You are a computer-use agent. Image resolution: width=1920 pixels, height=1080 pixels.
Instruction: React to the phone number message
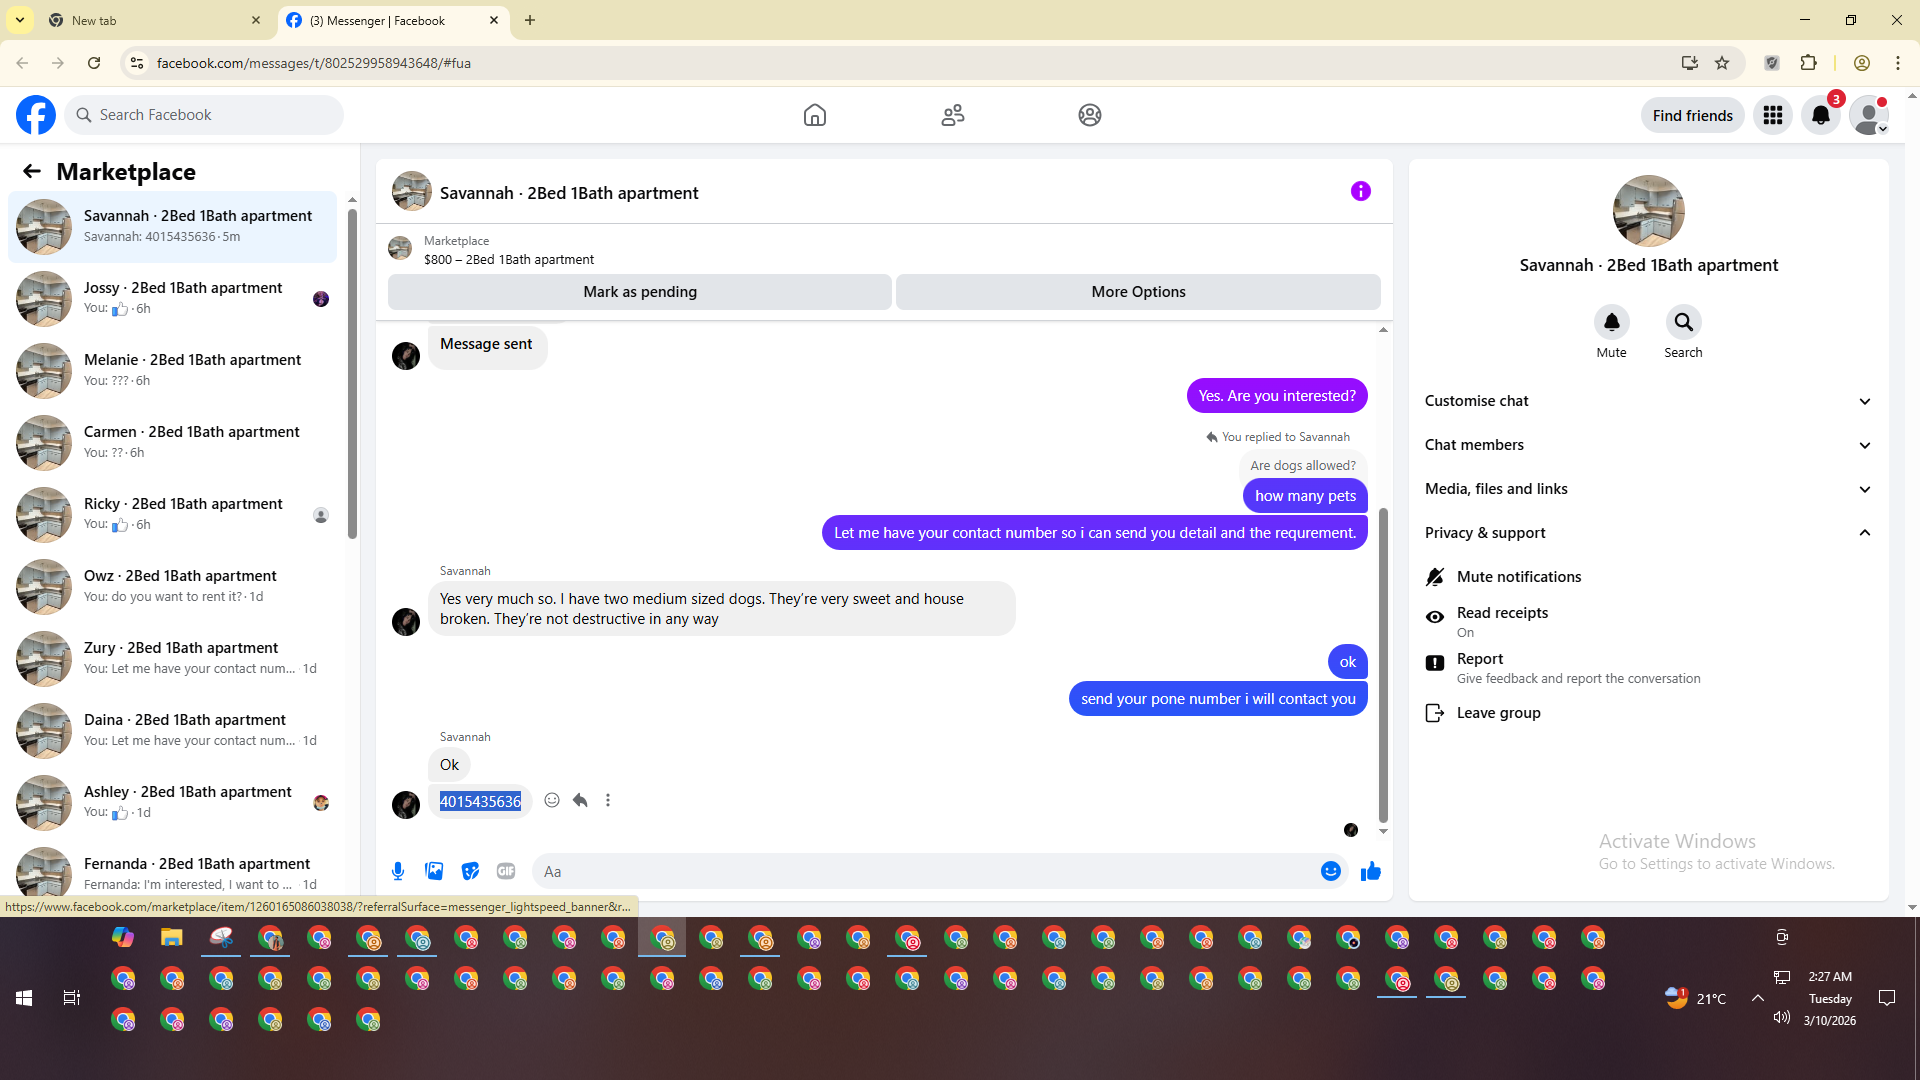pos(552,800)
